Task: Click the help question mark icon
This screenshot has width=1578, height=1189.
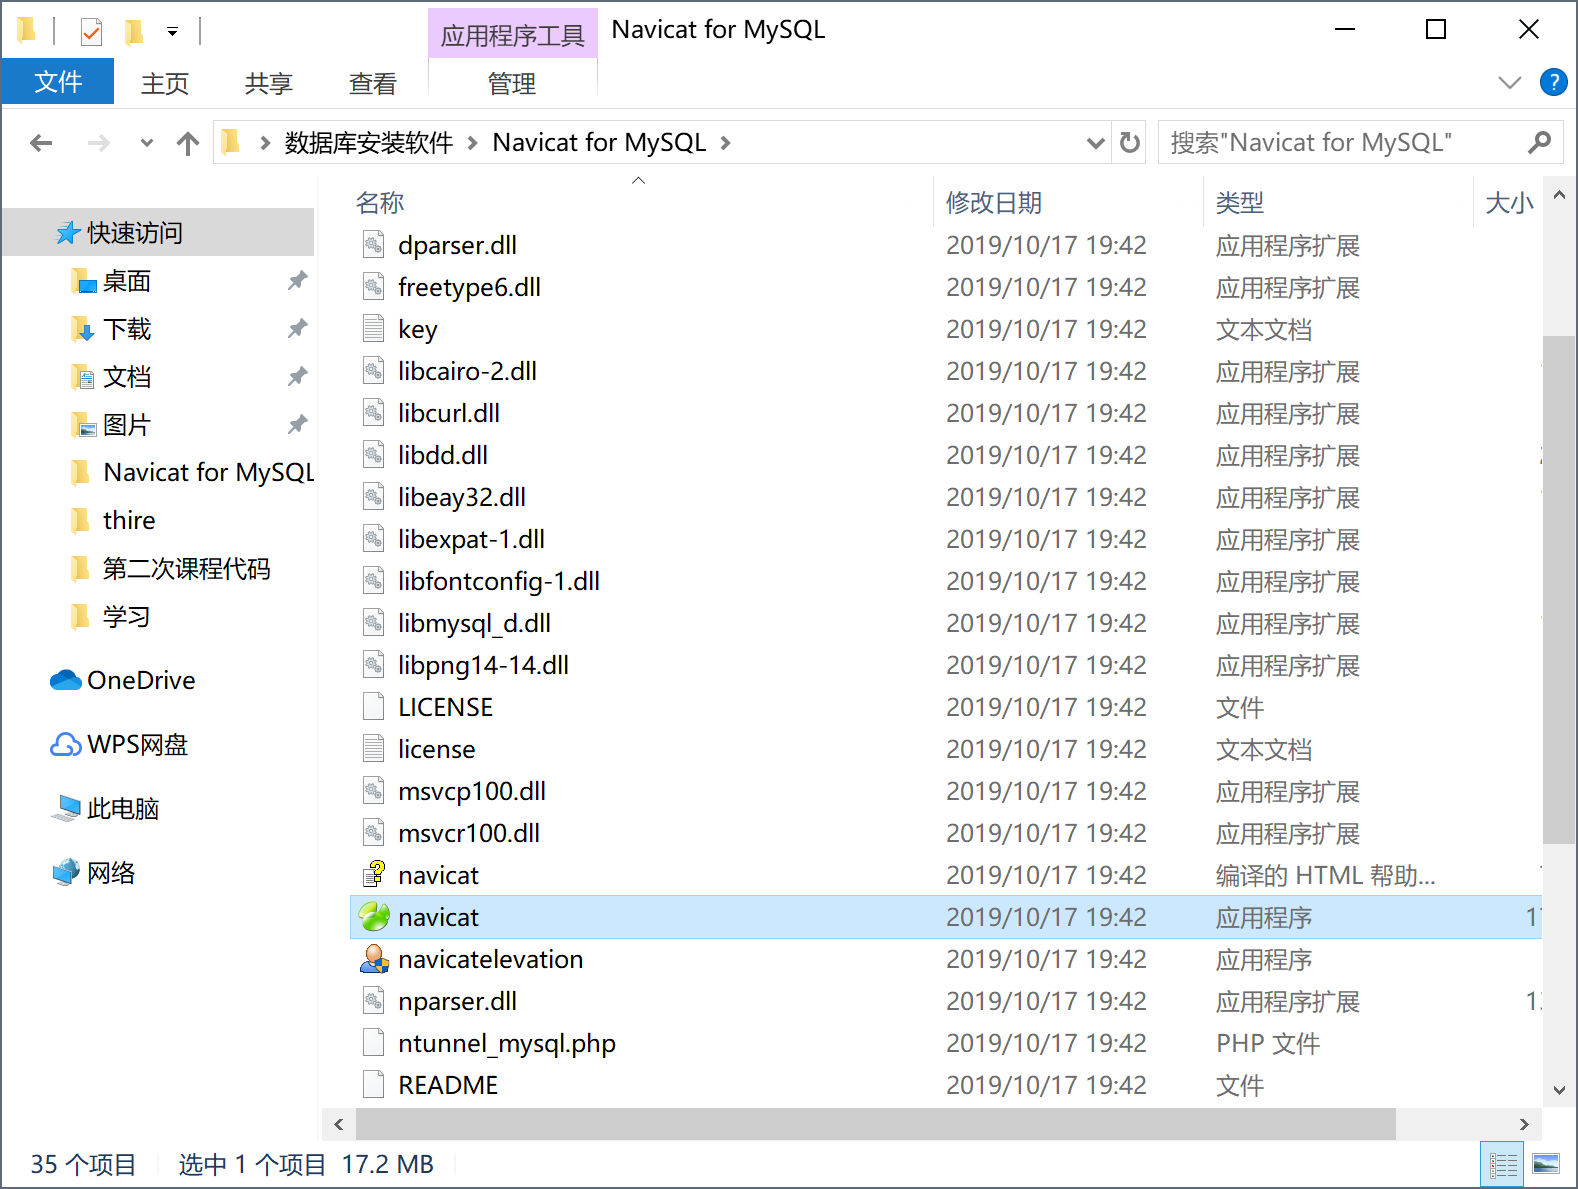Action: coord(1554,82)
